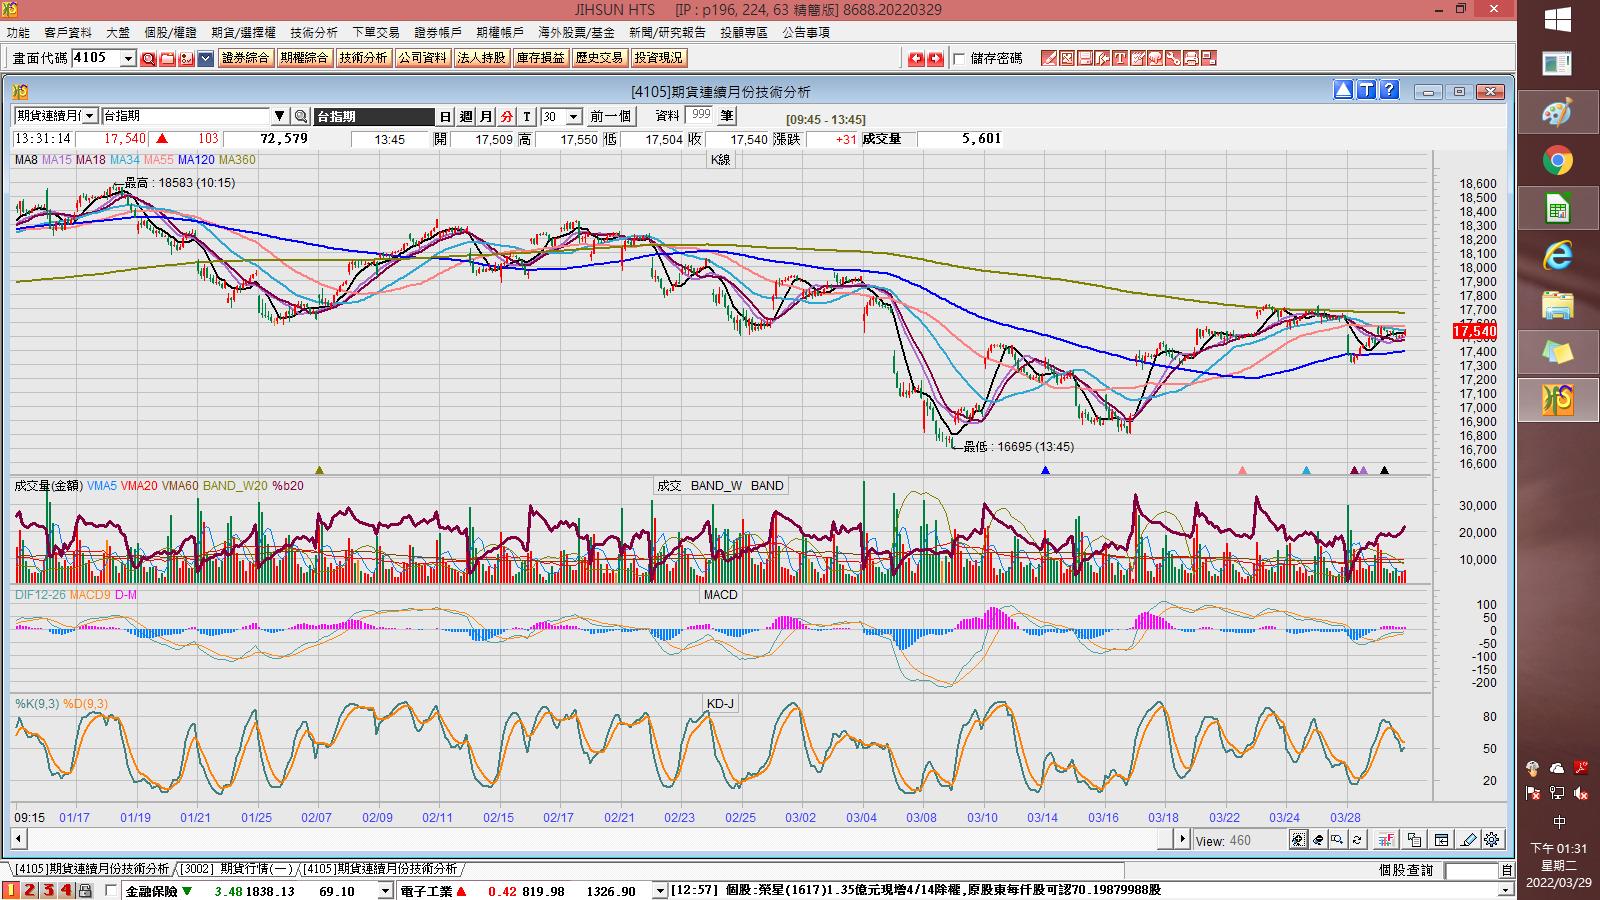Switch to daily (日) period
Viewport: 1600px width, 900px height.
(446, 117)
